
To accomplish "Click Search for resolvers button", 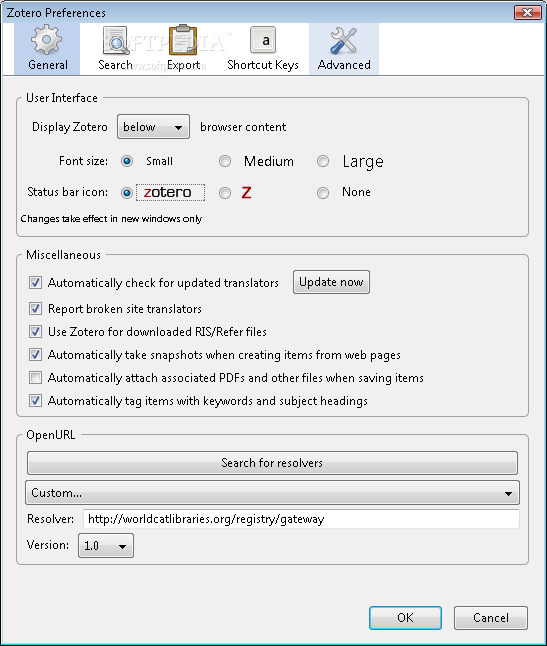I will [272, 463].
